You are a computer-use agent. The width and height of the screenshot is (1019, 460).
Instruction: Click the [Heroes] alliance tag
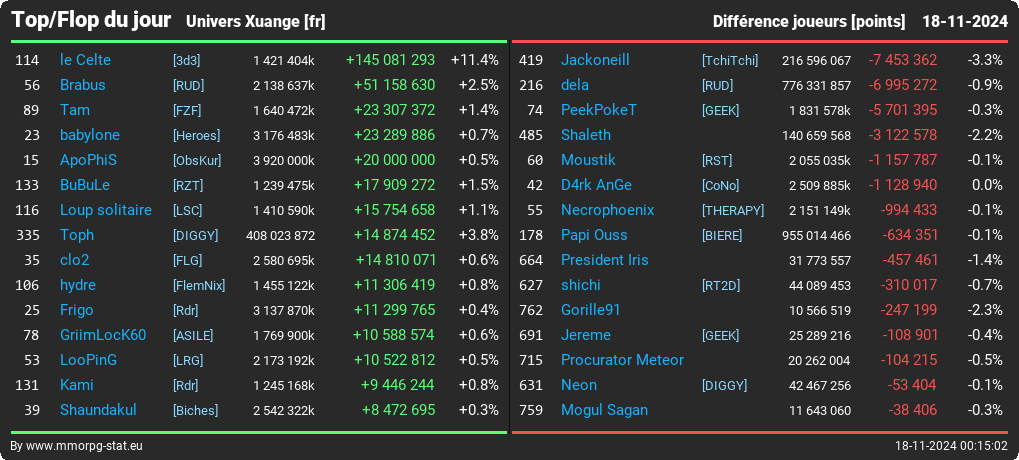(196, 136)
